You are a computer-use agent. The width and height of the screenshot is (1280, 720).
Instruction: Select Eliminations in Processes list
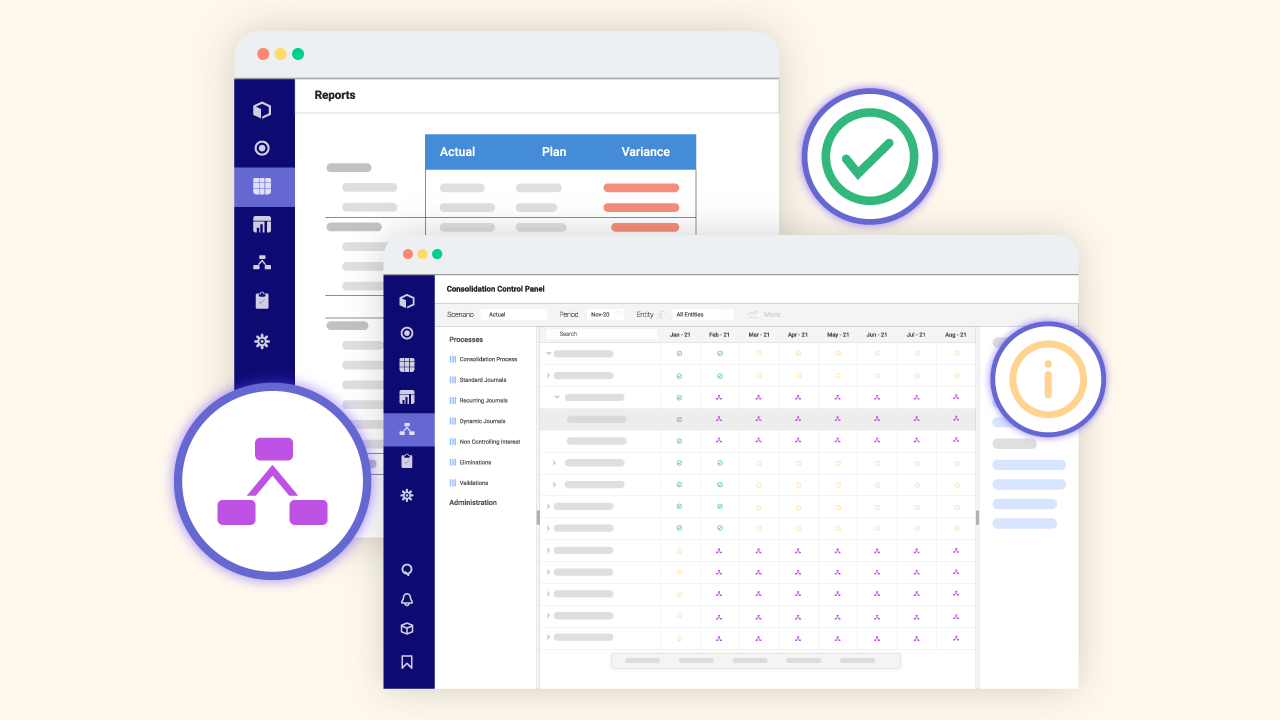click(x=471, y=462)
